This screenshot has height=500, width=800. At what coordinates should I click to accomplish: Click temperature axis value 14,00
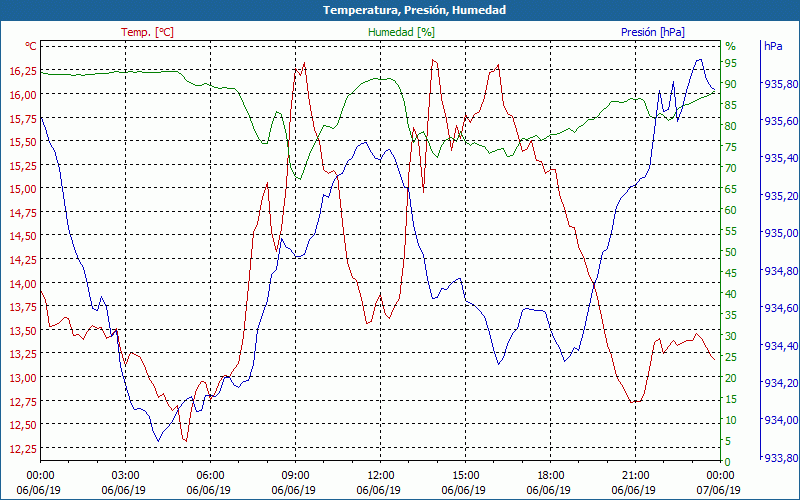[23, 283]
